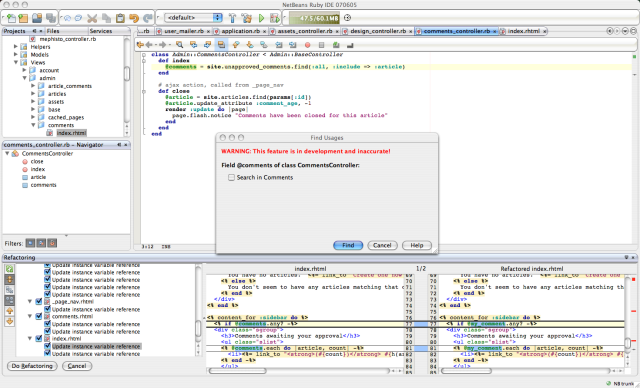Click the memory usage meter 47.5/60.1MB
This screenshot has height=388, width=640.
click(x=315, y=18)
